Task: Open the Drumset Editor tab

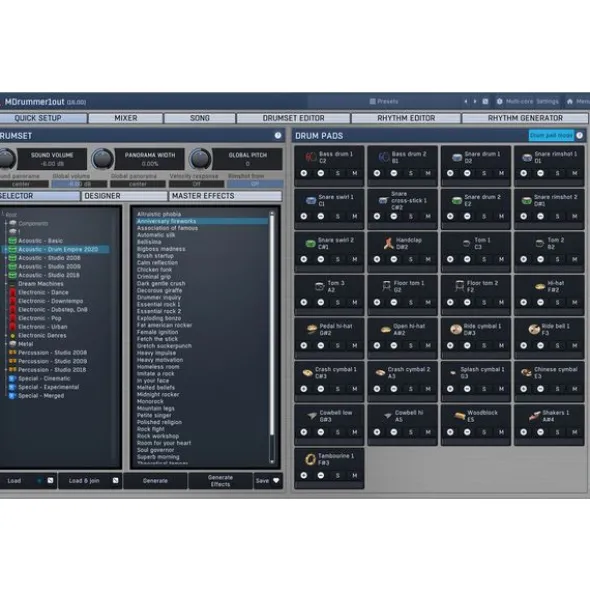Action: tap(293, 118)
